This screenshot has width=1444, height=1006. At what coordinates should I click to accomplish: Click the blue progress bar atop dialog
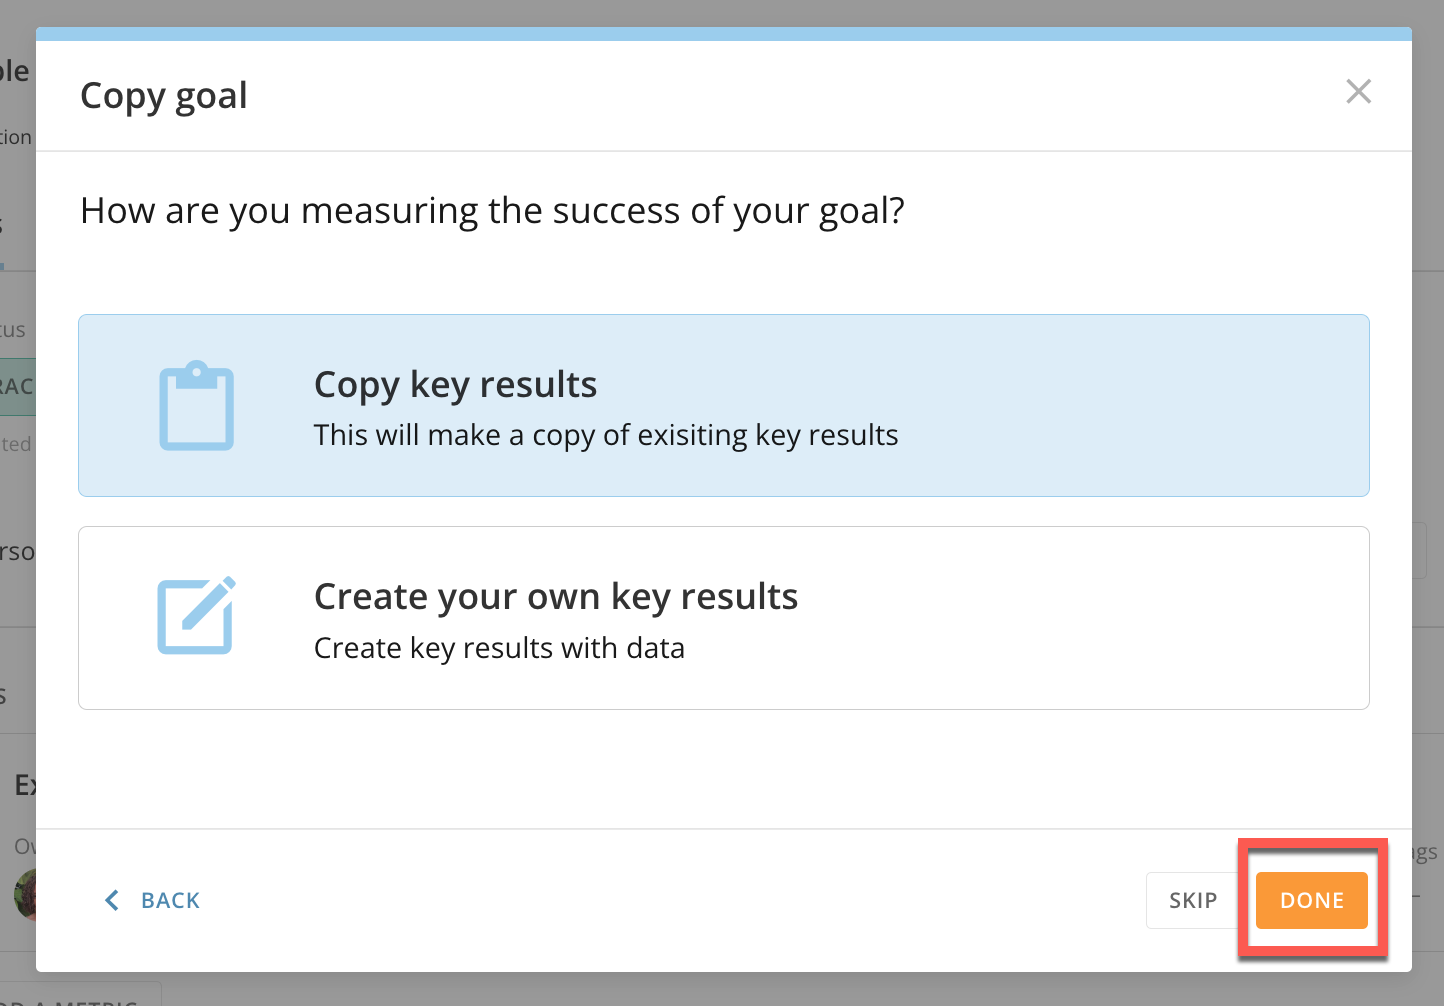724,34
